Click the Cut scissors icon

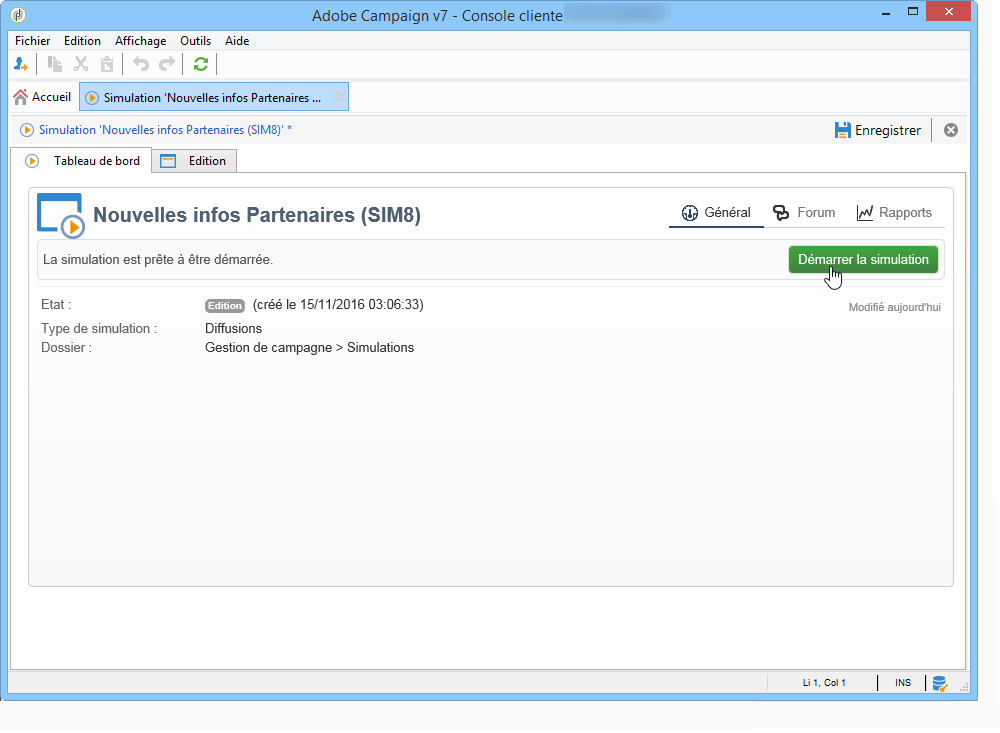[81, 64]
